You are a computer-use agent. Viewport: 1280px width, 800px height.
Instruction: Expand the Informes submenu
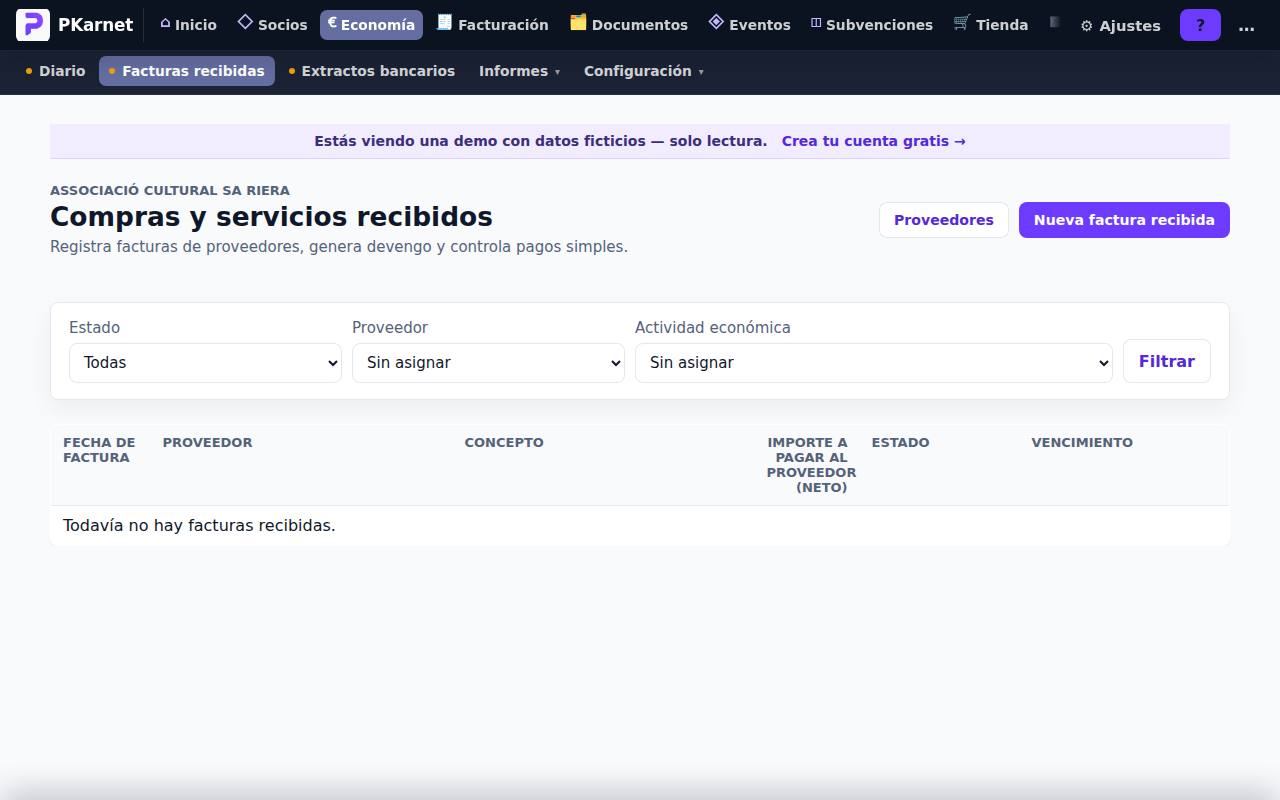pyautogui.click(x=520, y=71)
